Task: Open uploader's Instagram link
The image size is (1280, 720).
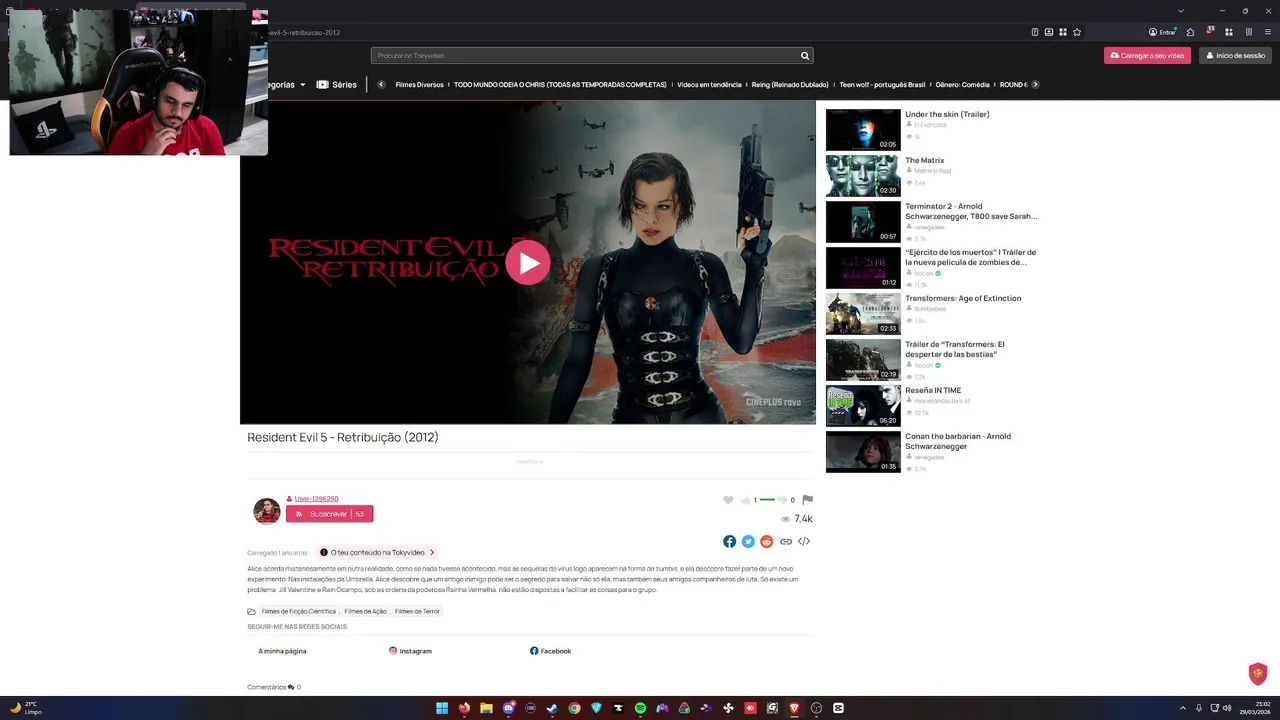Action: pyautogui.click(x=410, y=651)
